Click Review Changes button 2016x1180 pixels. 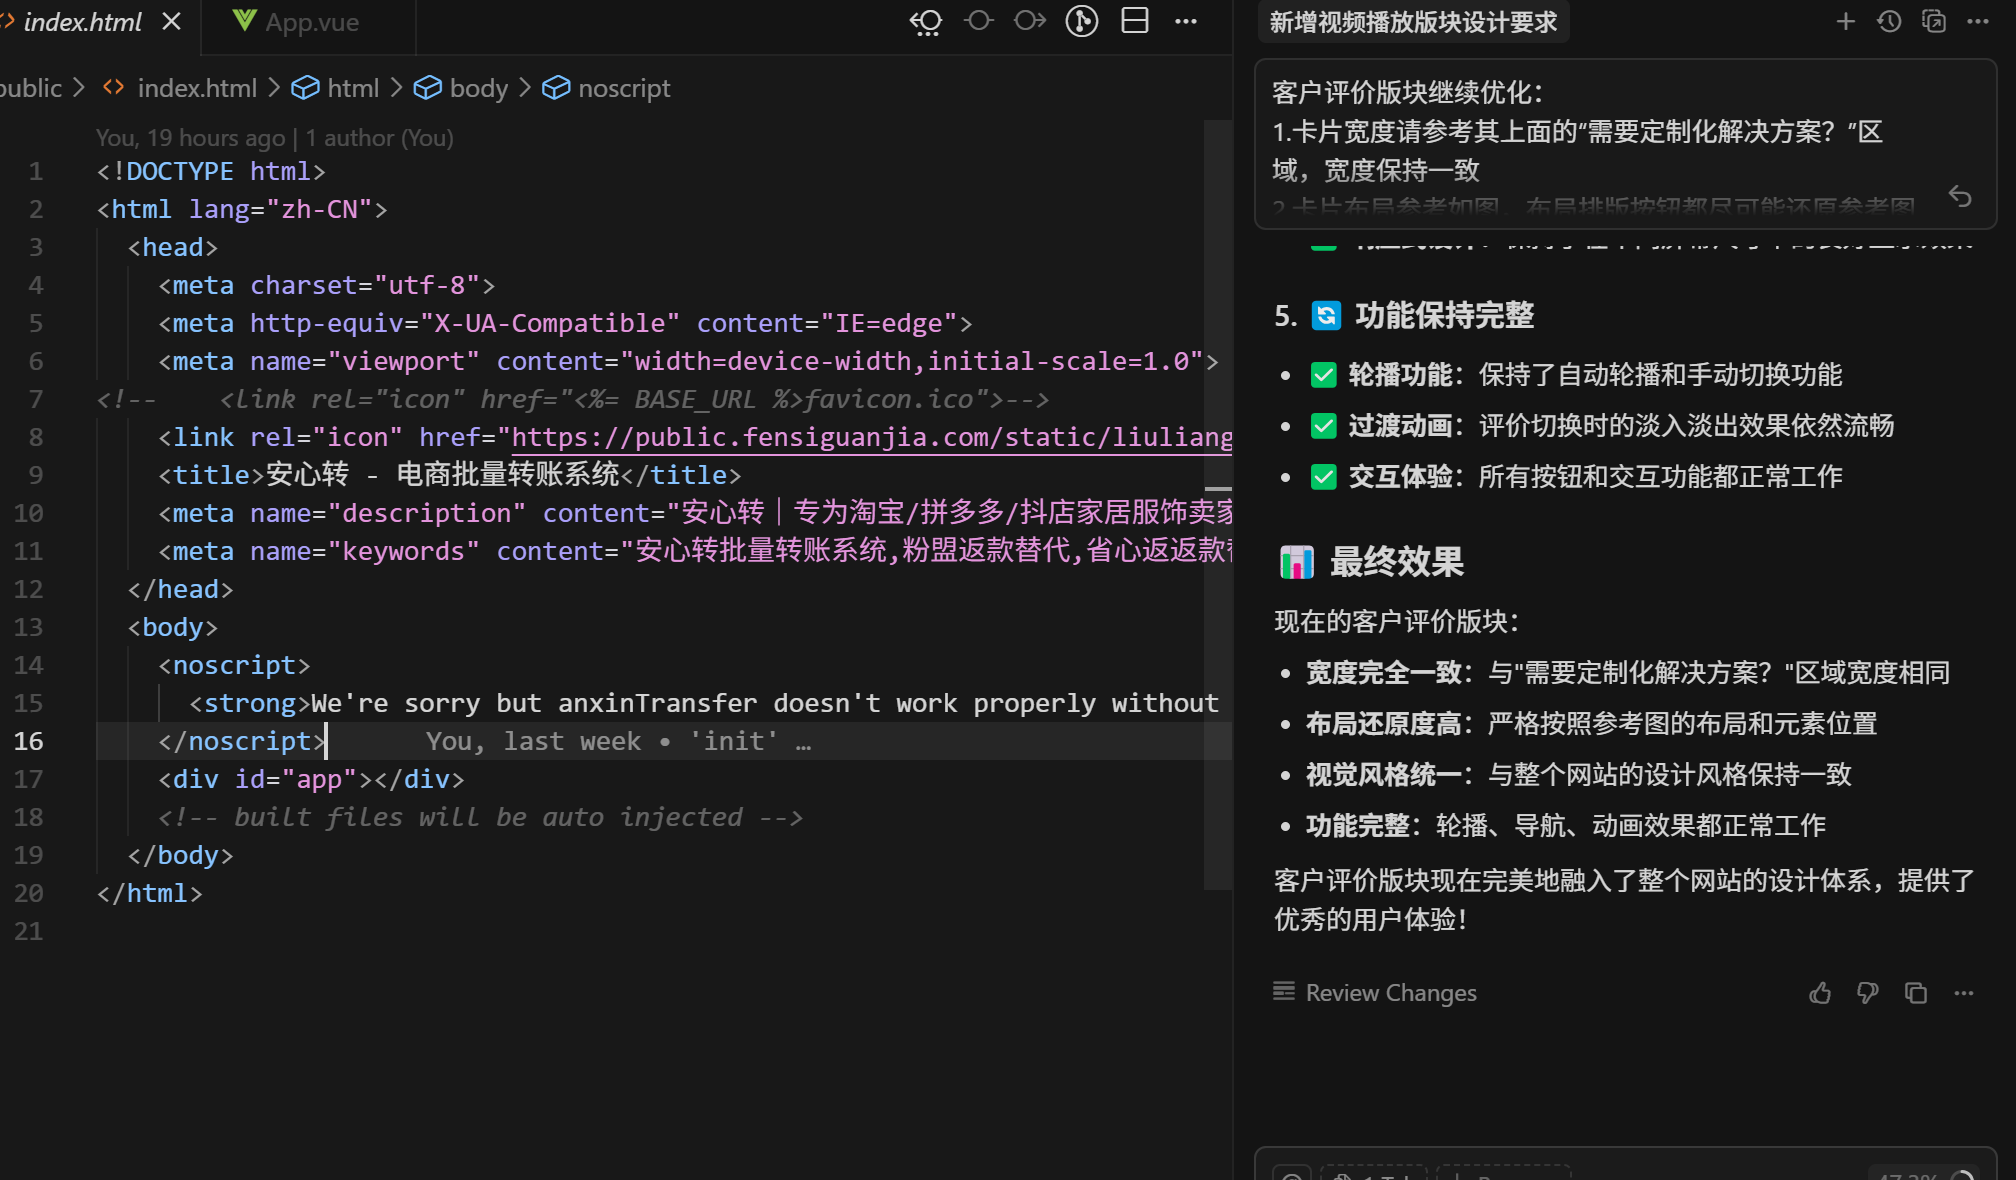coord(1374,992)
